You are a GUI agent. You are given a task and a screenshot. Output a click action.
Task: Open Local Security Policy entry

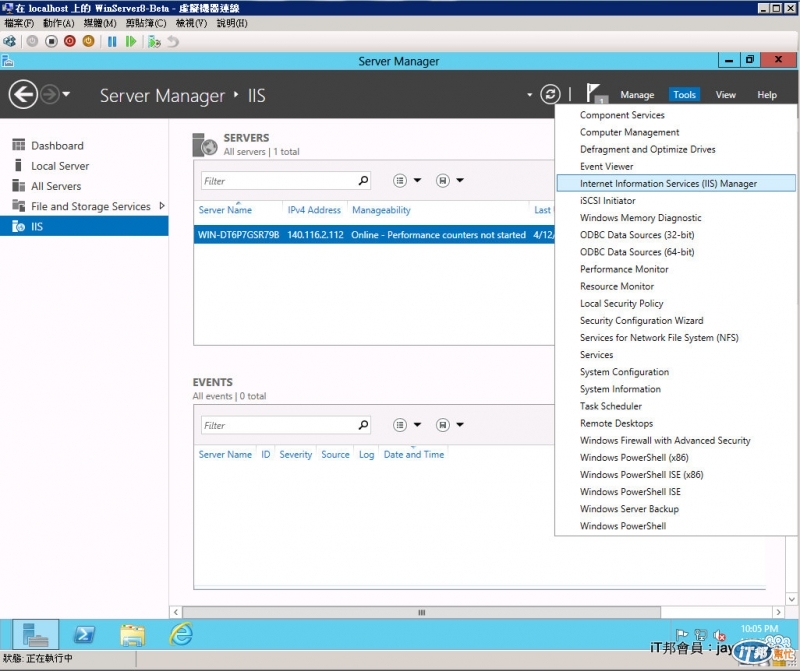pyautogui.click(x=621, y=303)
